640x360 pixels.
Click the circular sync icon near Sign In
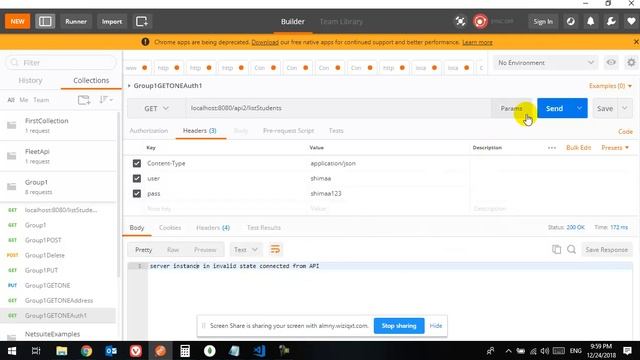coord(571,21)
